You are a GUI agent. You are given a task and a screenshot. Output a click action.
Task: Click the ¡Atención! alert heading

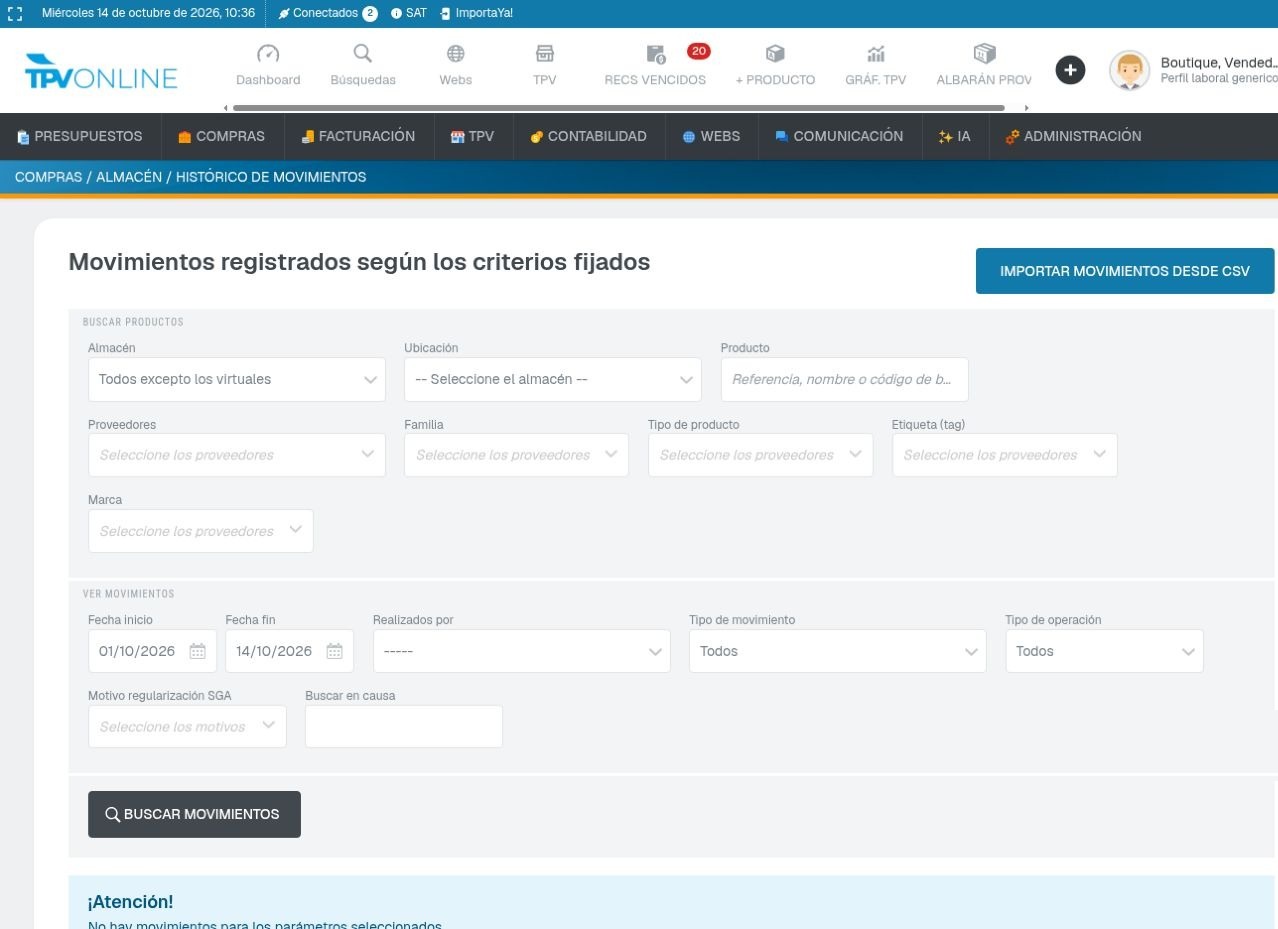(130, 902)
